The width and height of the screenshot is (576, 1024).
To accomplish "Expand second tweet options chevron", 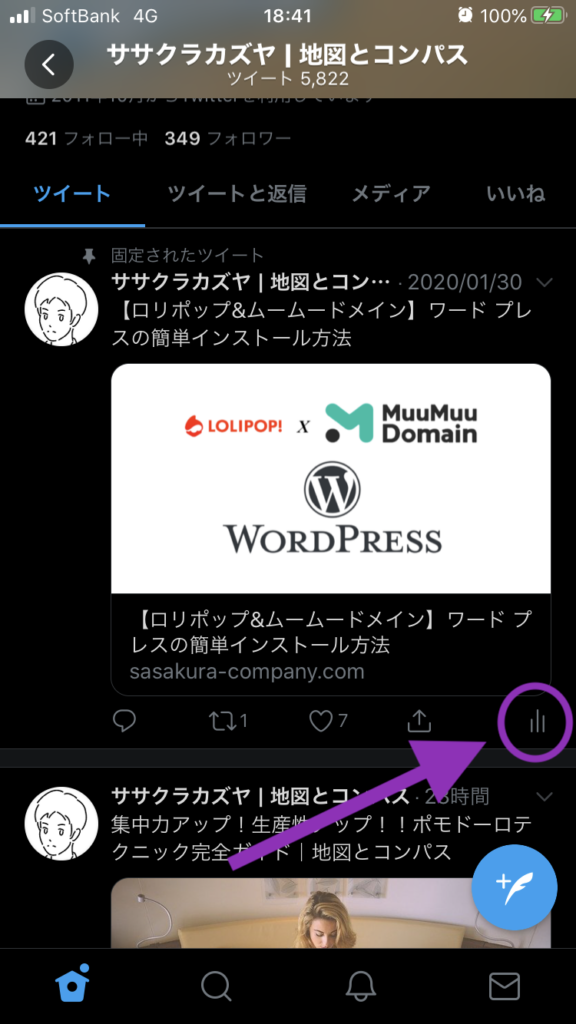I will click(543, 797).
